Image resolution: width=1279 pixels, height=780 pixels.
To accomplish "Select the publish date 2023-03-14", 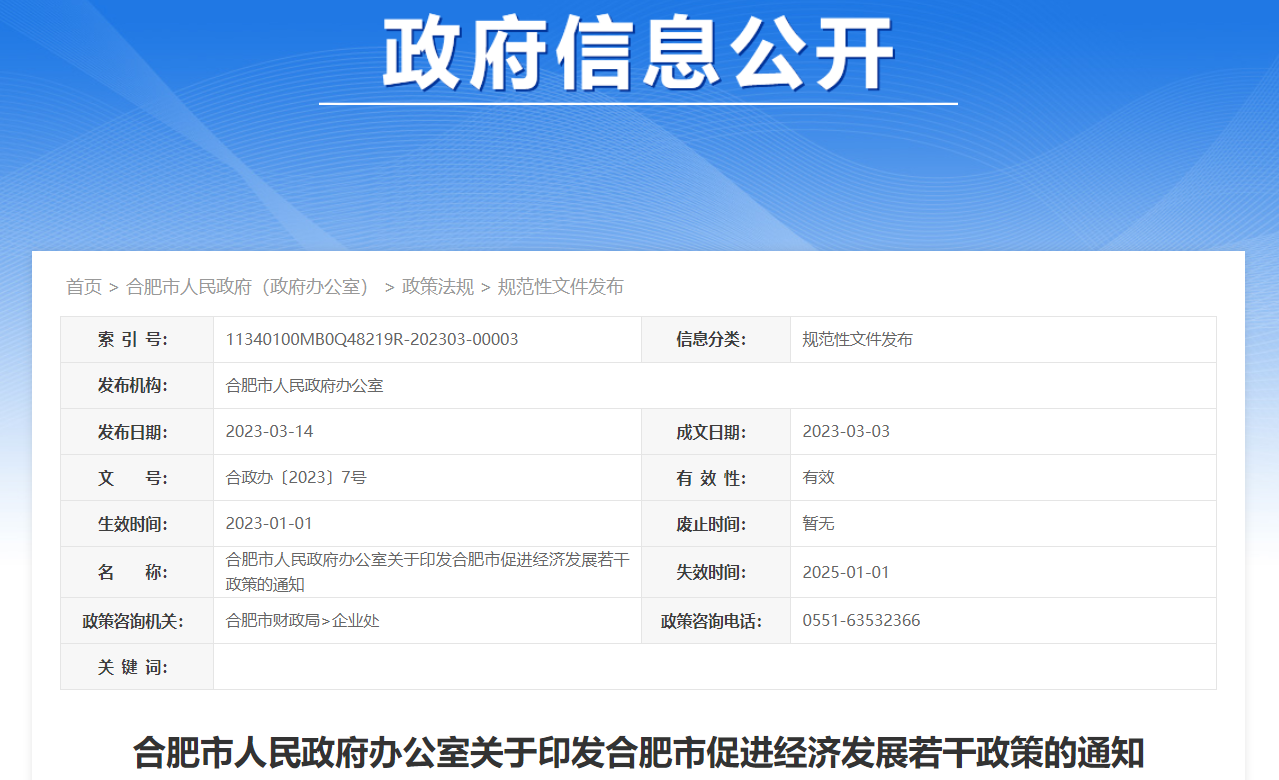I will pos(270,432).
